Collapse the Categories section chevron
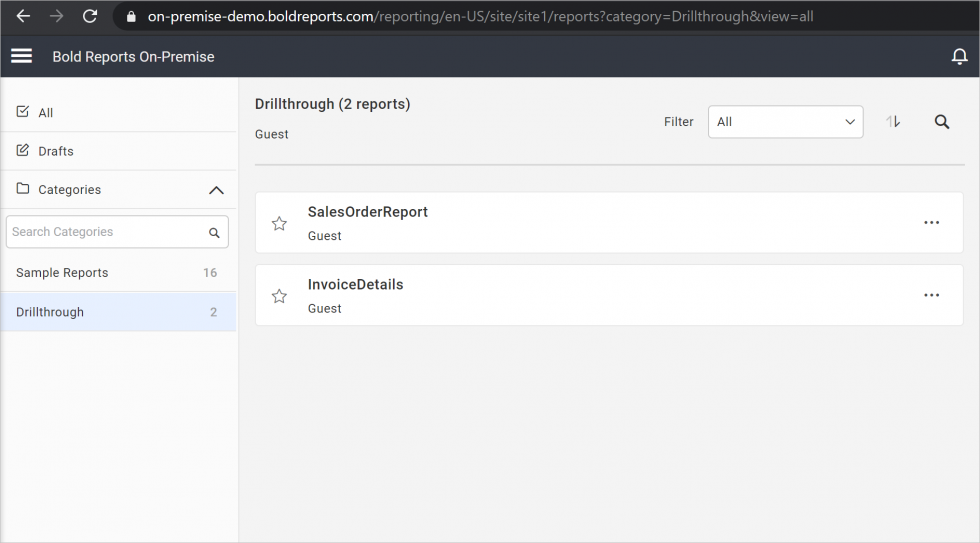The image size is (980, 543). tap(216, 190)
